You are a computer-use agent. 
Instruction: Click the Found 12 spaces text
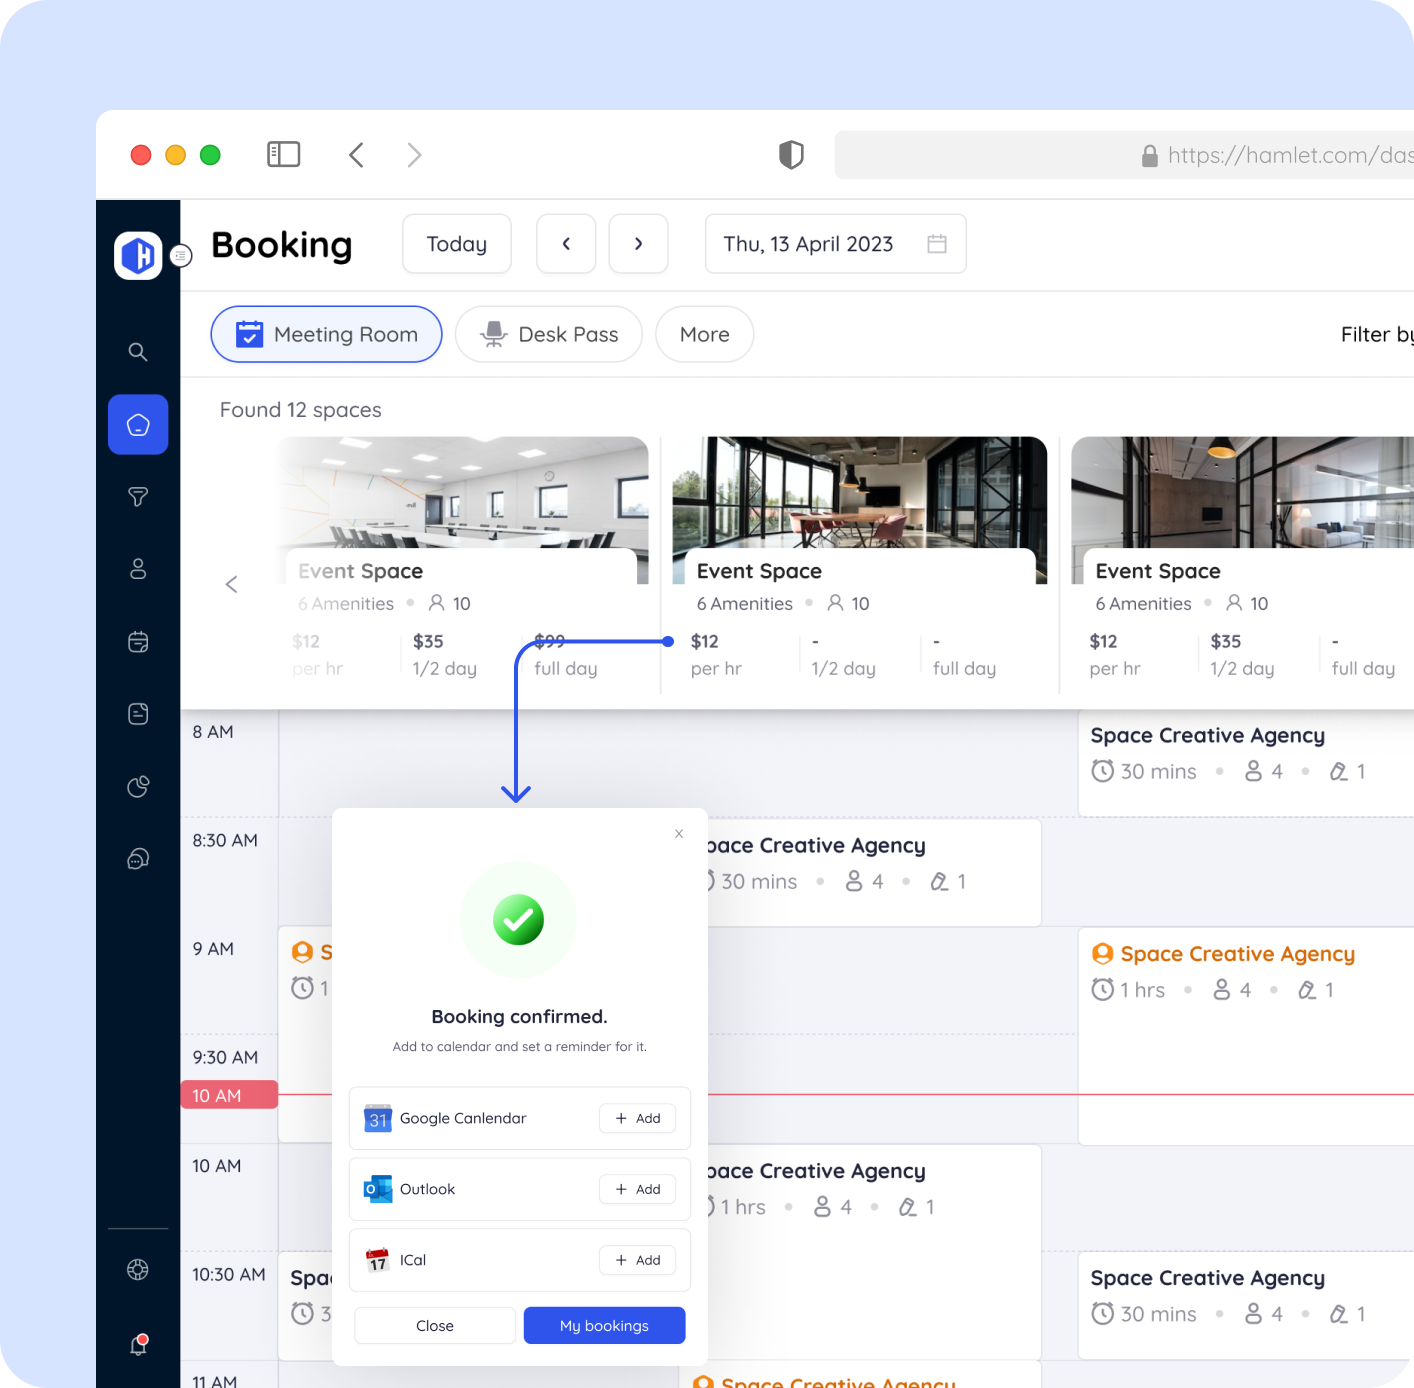301,410
